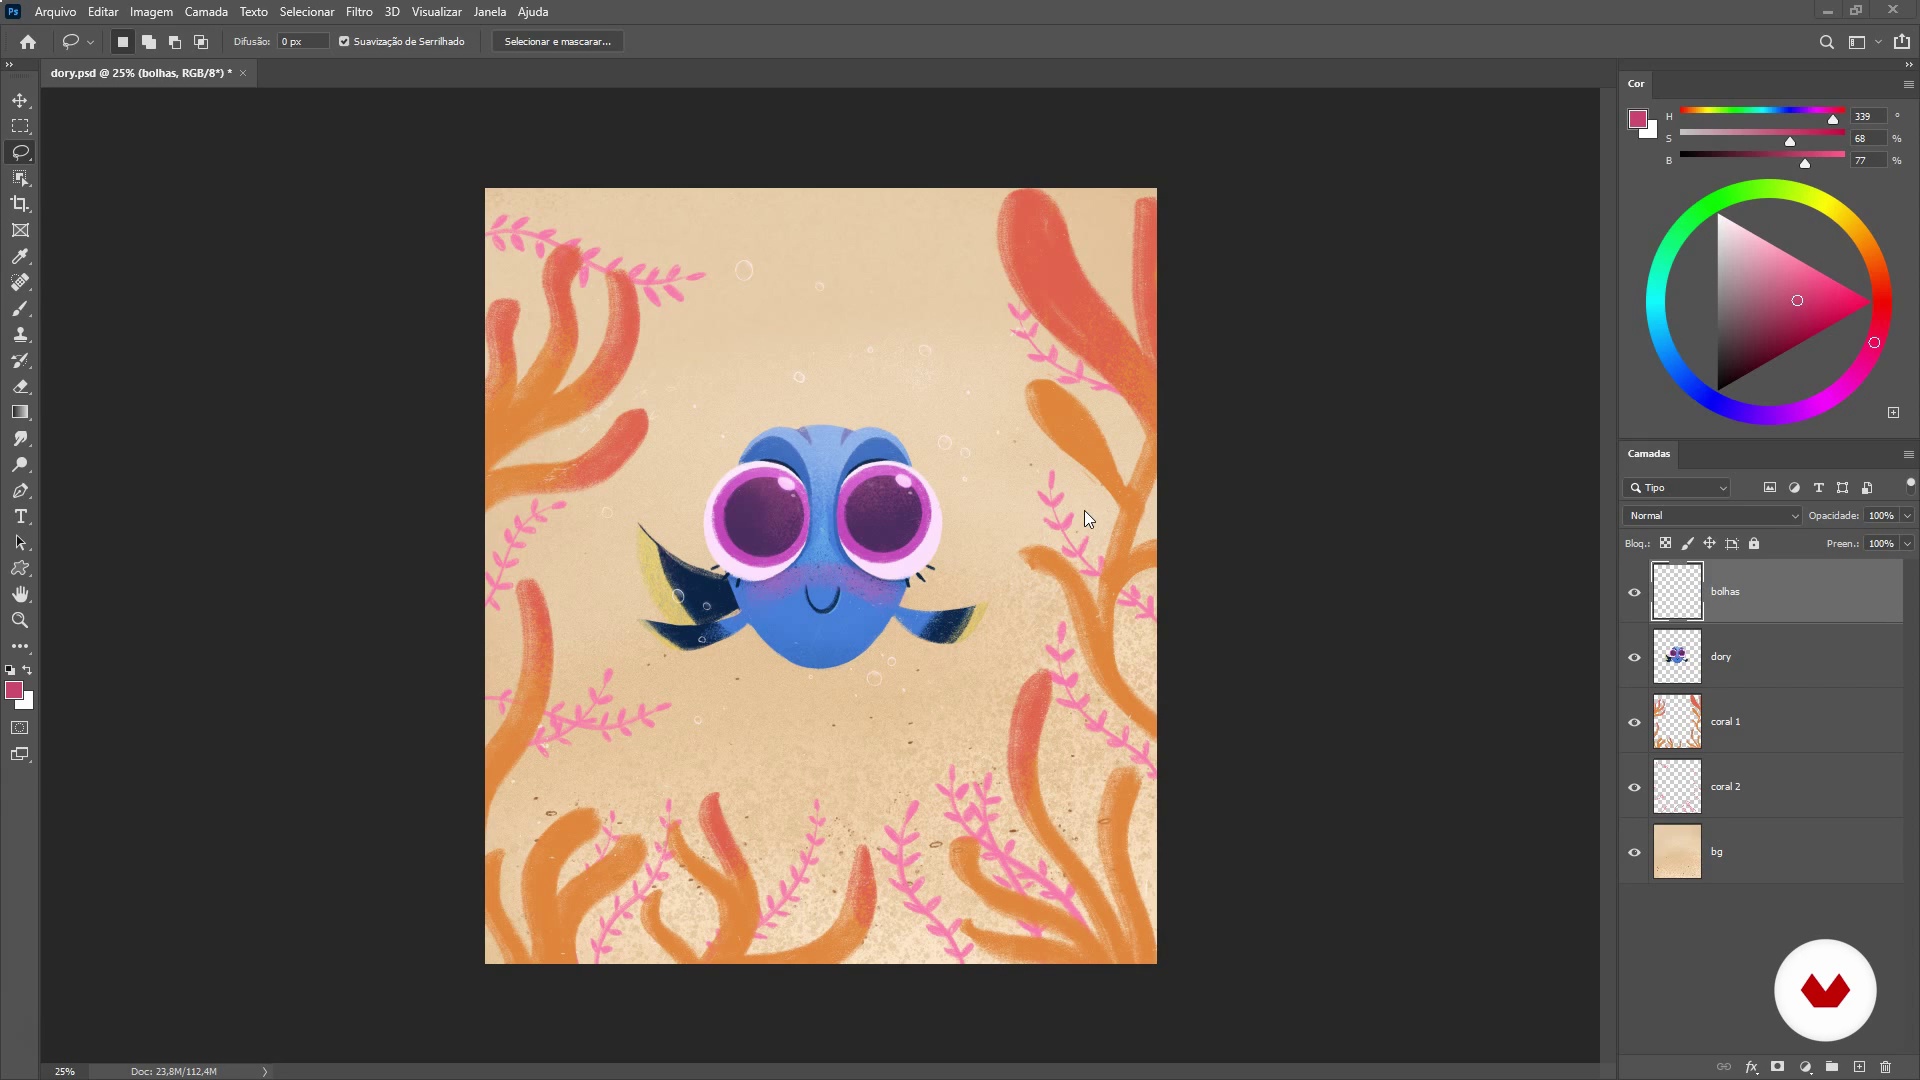
Task: Switch to the dory.psd document tab
Action: tap(141, 73)
